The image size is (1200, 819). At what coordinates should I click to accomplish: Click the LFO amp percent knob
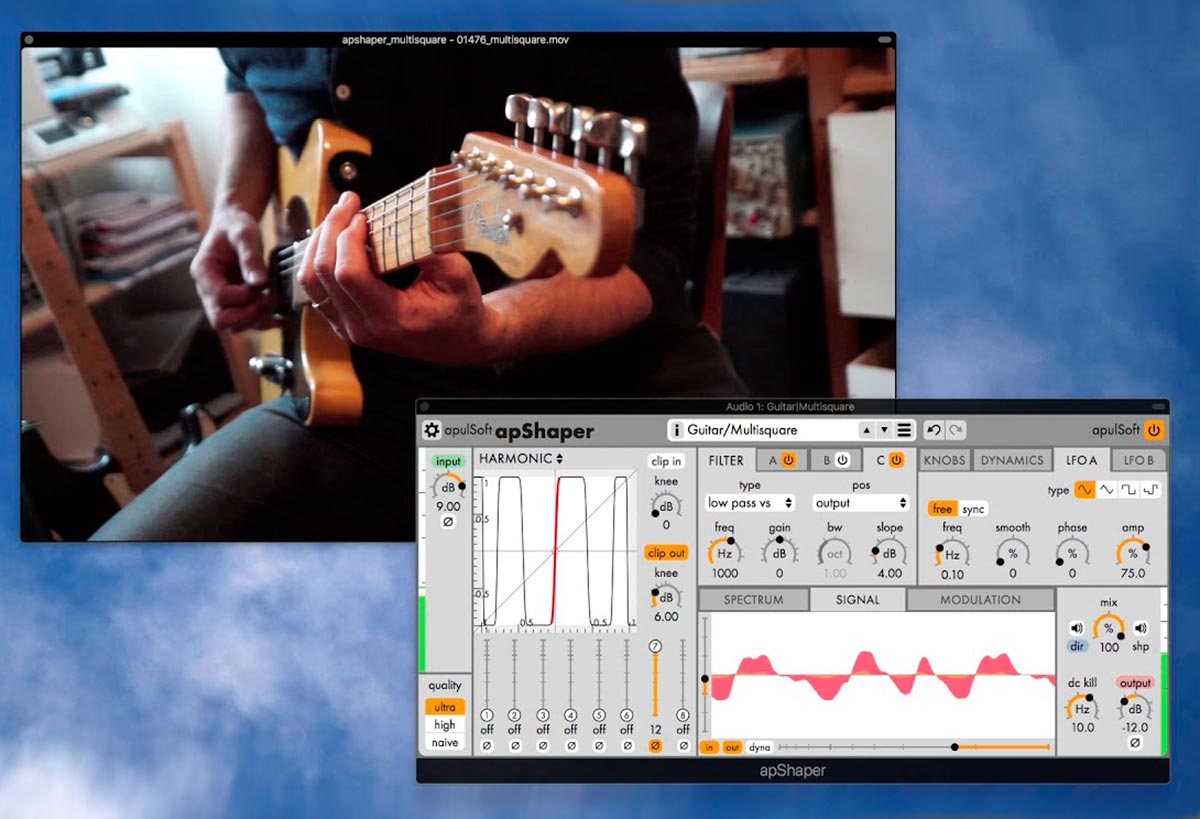point(1132,553)
